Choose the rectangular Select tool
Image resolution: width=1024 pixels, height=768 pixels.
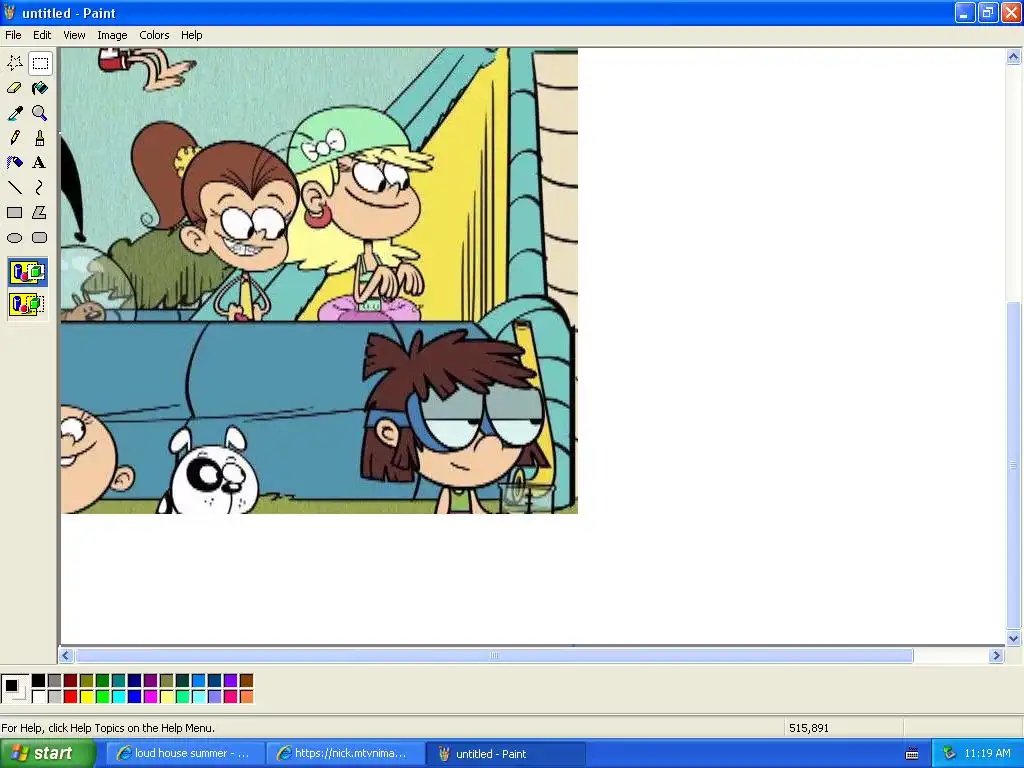(x=40, y=63)
